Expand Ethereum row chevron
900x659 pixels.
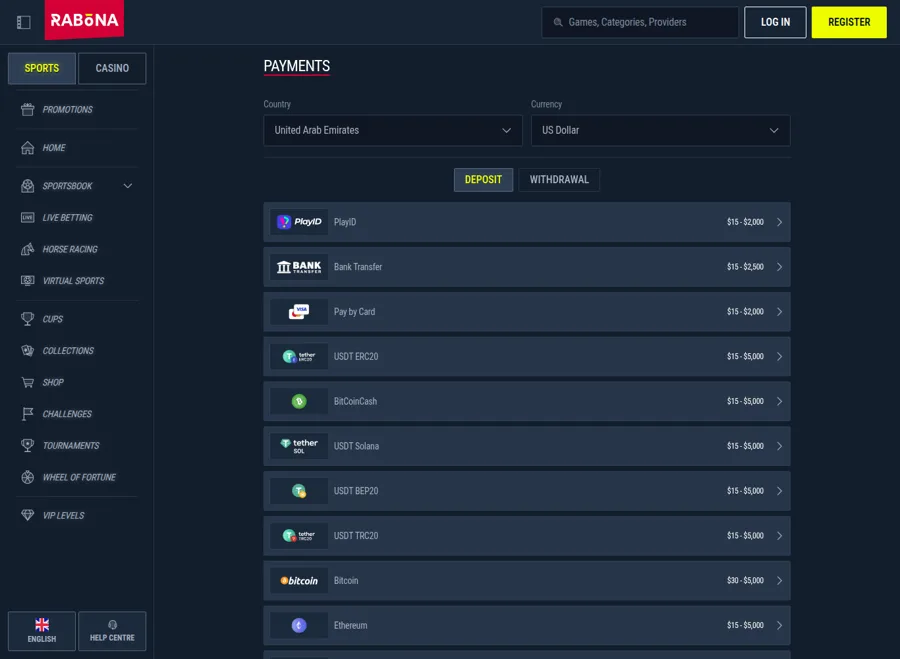[x=779, y=625]
